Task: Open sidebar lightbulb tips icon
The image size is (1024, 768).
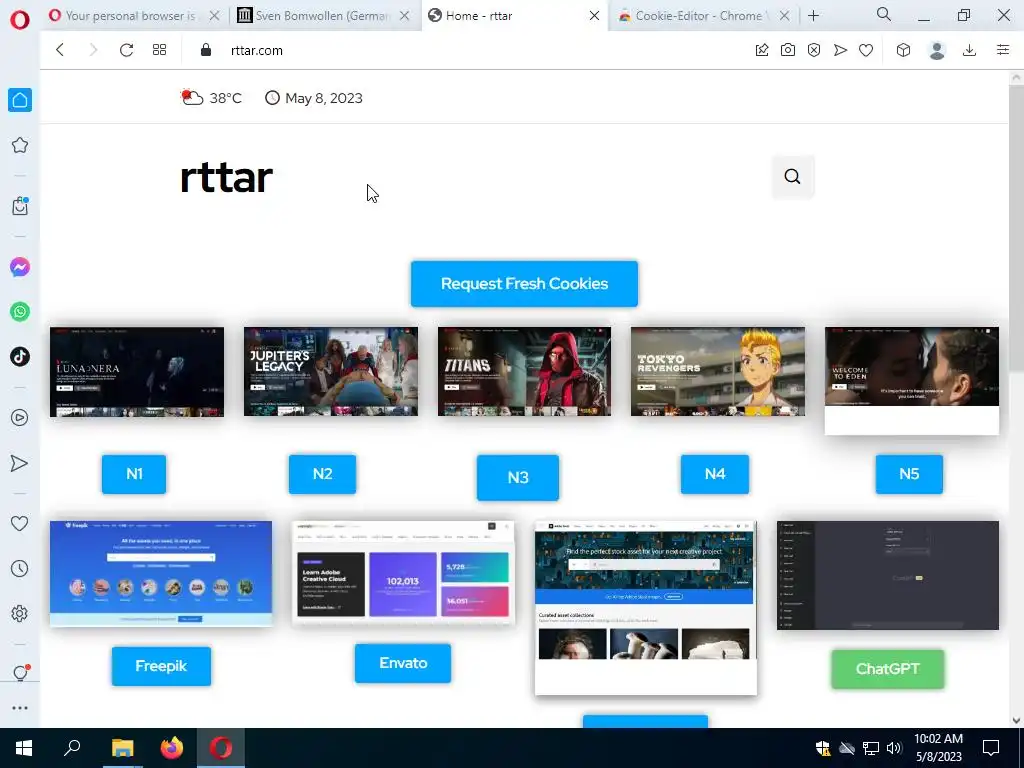Action: [20, 673]
